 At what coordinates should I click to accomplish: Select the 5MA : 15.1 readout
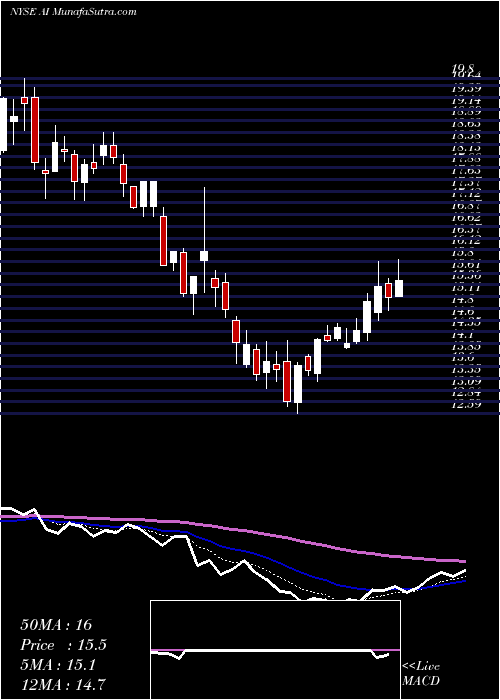pyautogui.click(x=57, y=665)
